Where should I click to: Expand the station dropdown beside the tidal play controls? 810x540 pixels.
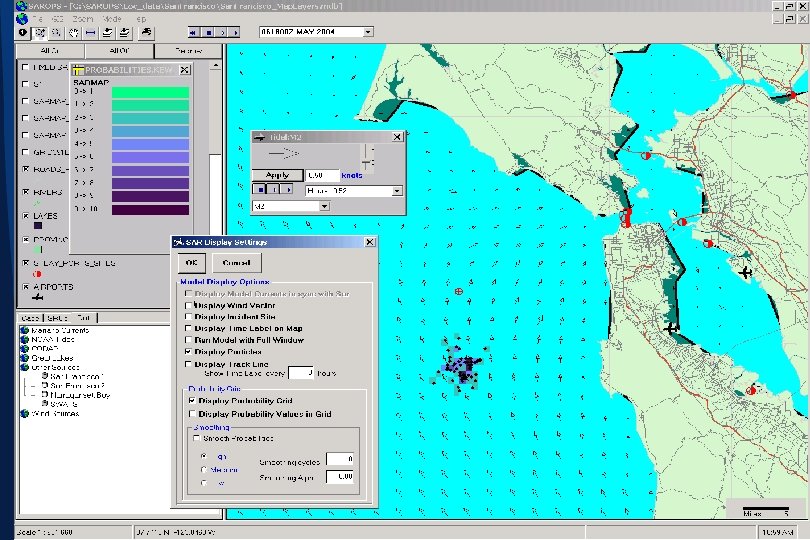click(397, 190)
